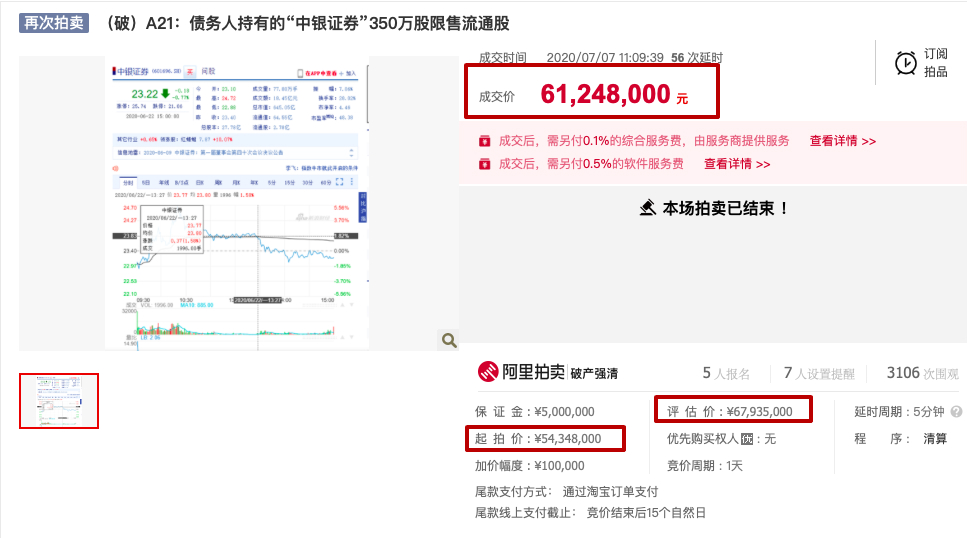Screen dimensions: 967x538
Task: Click 尾款支付方式 通过淘宝订单支付 line
Action: 566,492
